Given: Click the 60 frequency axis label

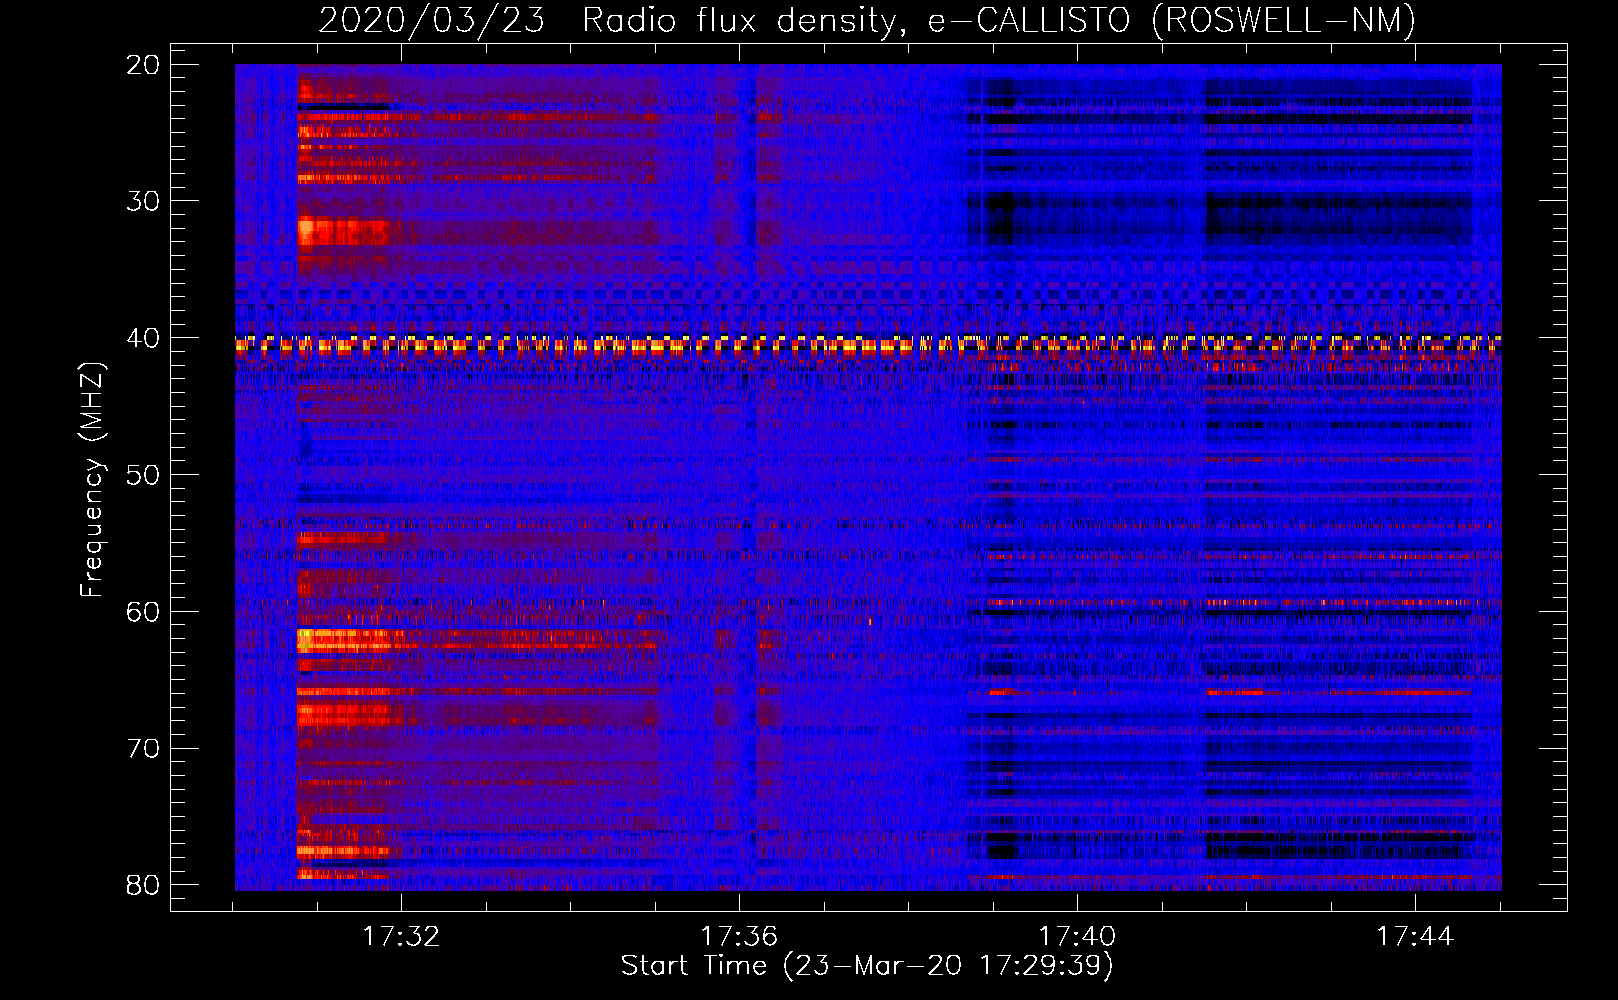Looking at the screenshot, I should coord(144,611).
